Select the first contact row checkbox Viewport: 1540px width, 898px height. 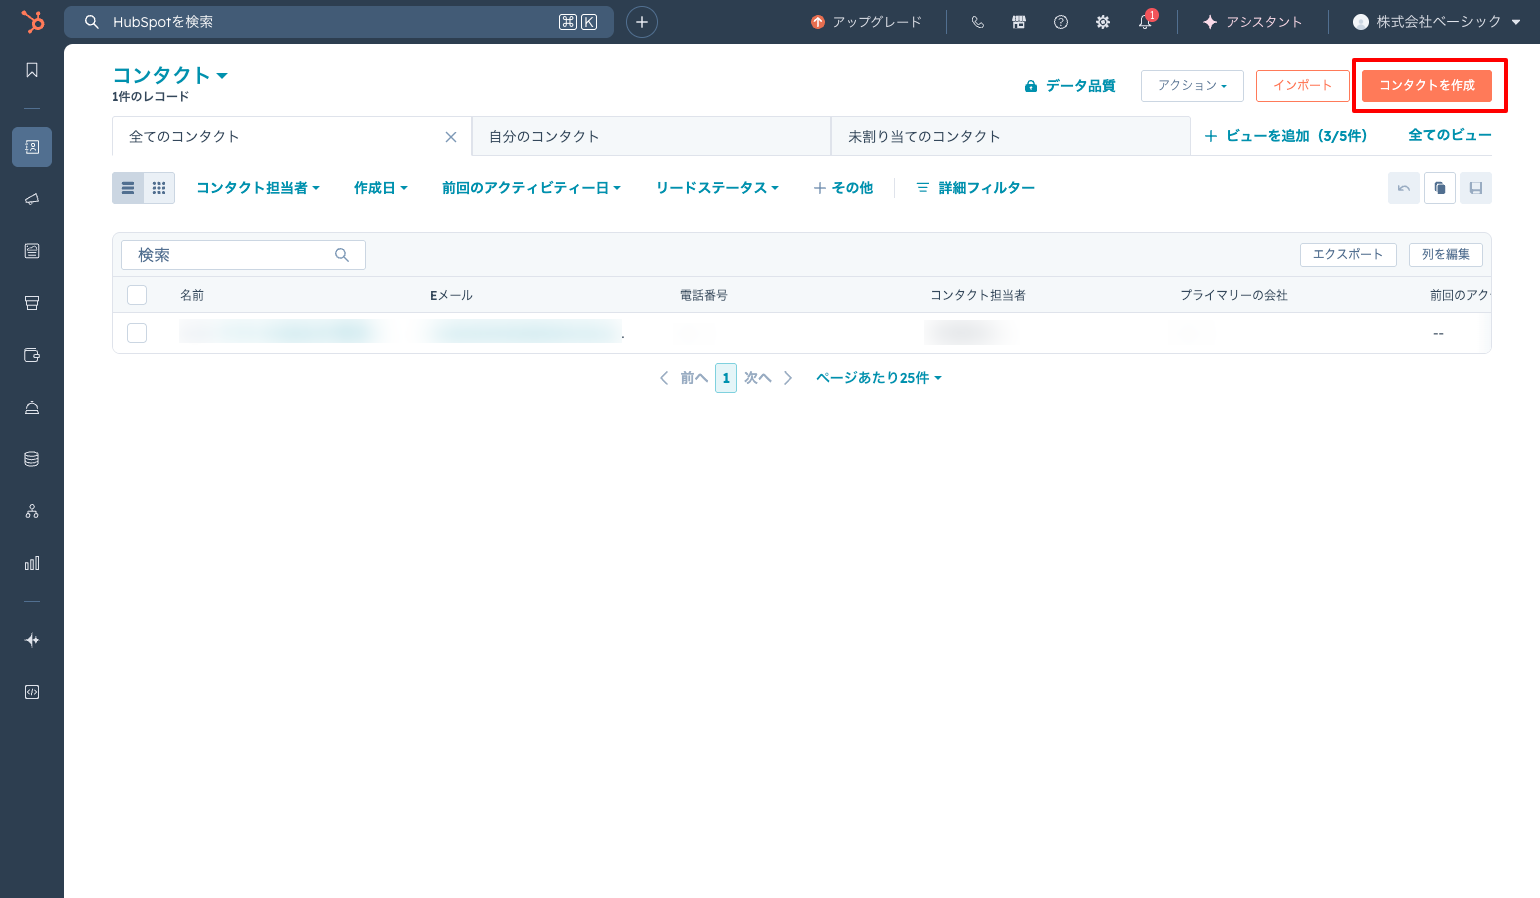pos(137,333)
